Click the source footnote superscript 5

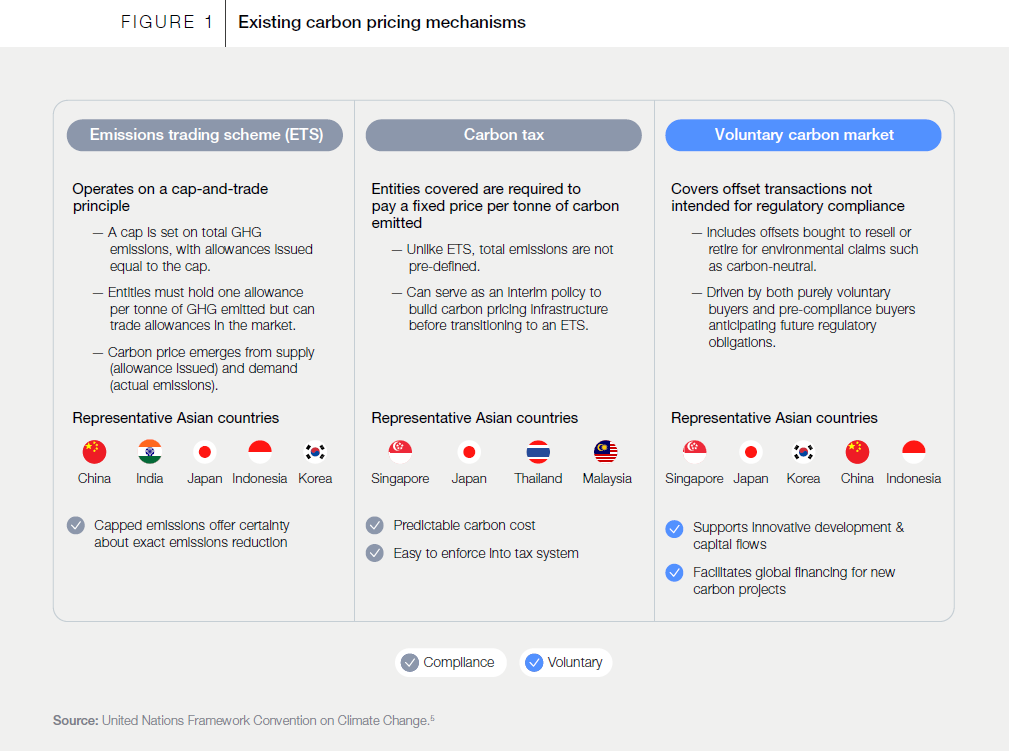click(432, 717)
